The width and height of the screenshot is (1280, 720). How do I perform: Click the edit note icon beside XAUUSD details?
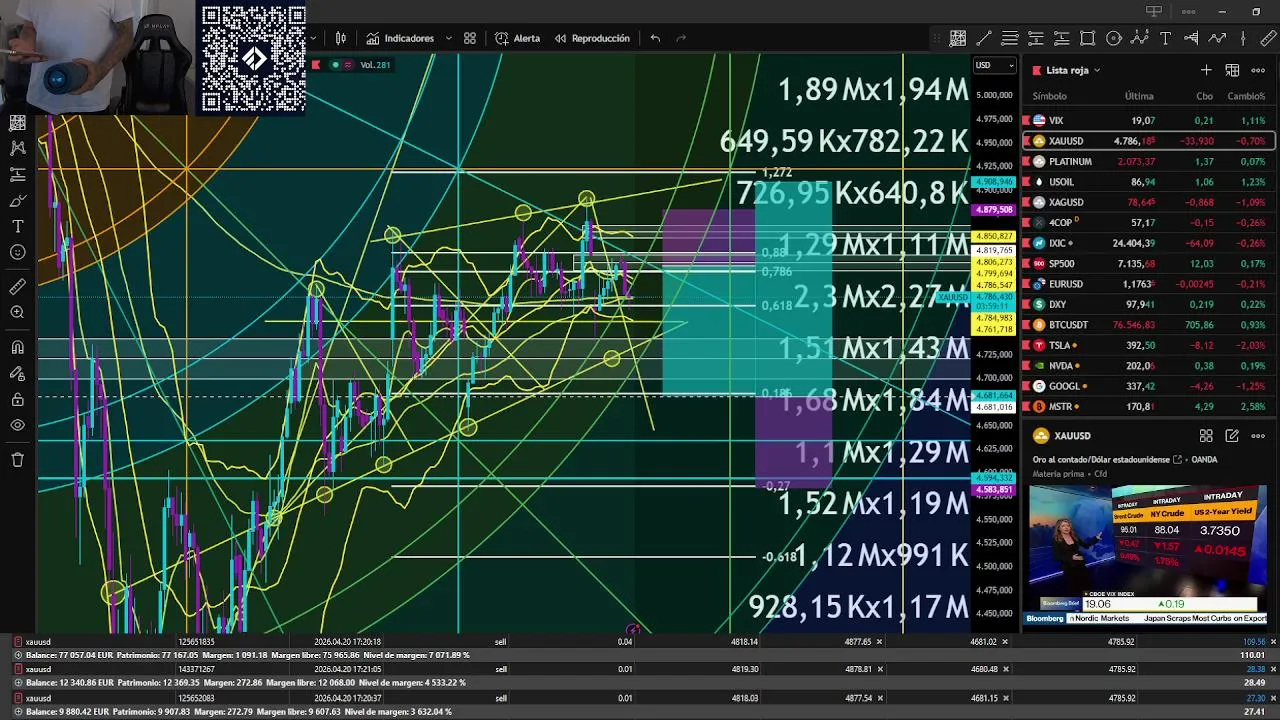pos(1232,436)
